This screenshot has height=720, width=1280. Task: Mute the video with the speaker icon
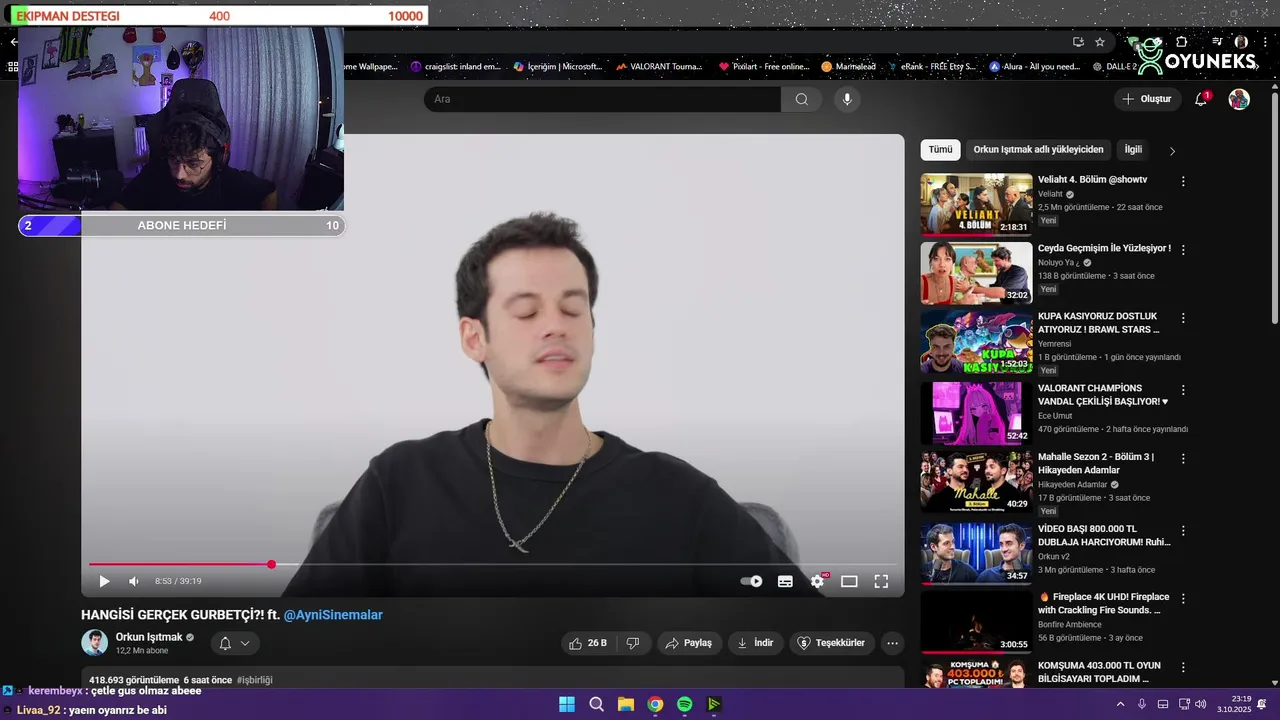pyautogui.click(x=134, y=581)
